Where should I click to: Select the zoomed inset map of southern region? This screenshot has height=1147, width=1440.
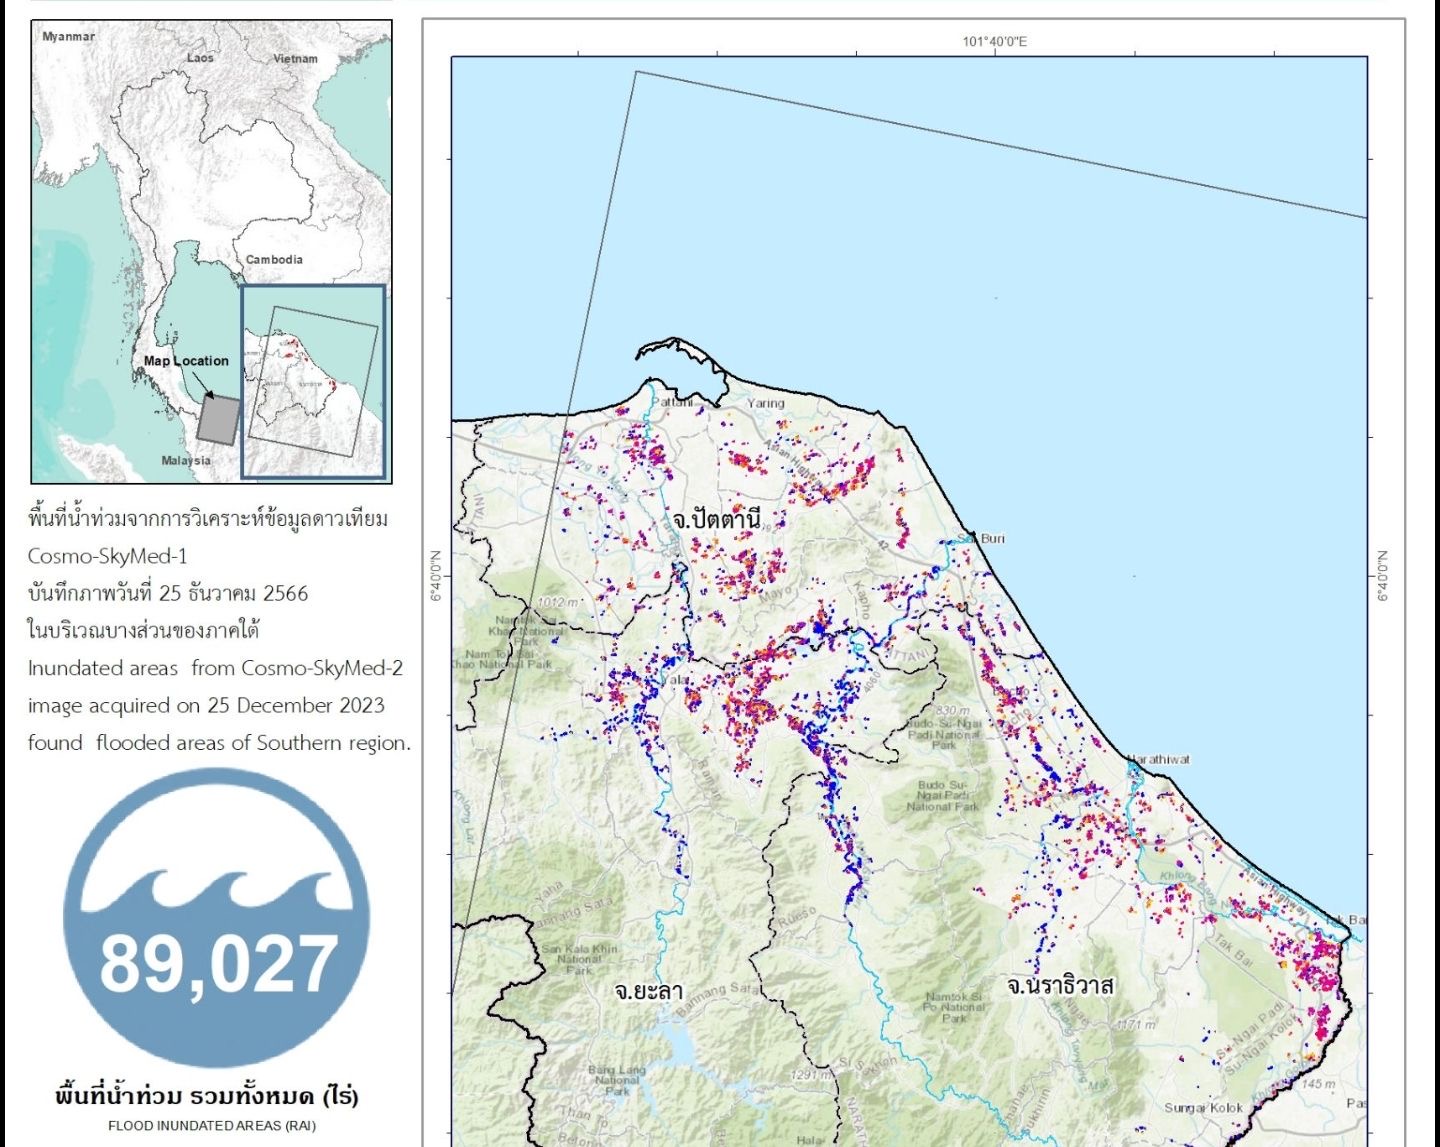313,381
